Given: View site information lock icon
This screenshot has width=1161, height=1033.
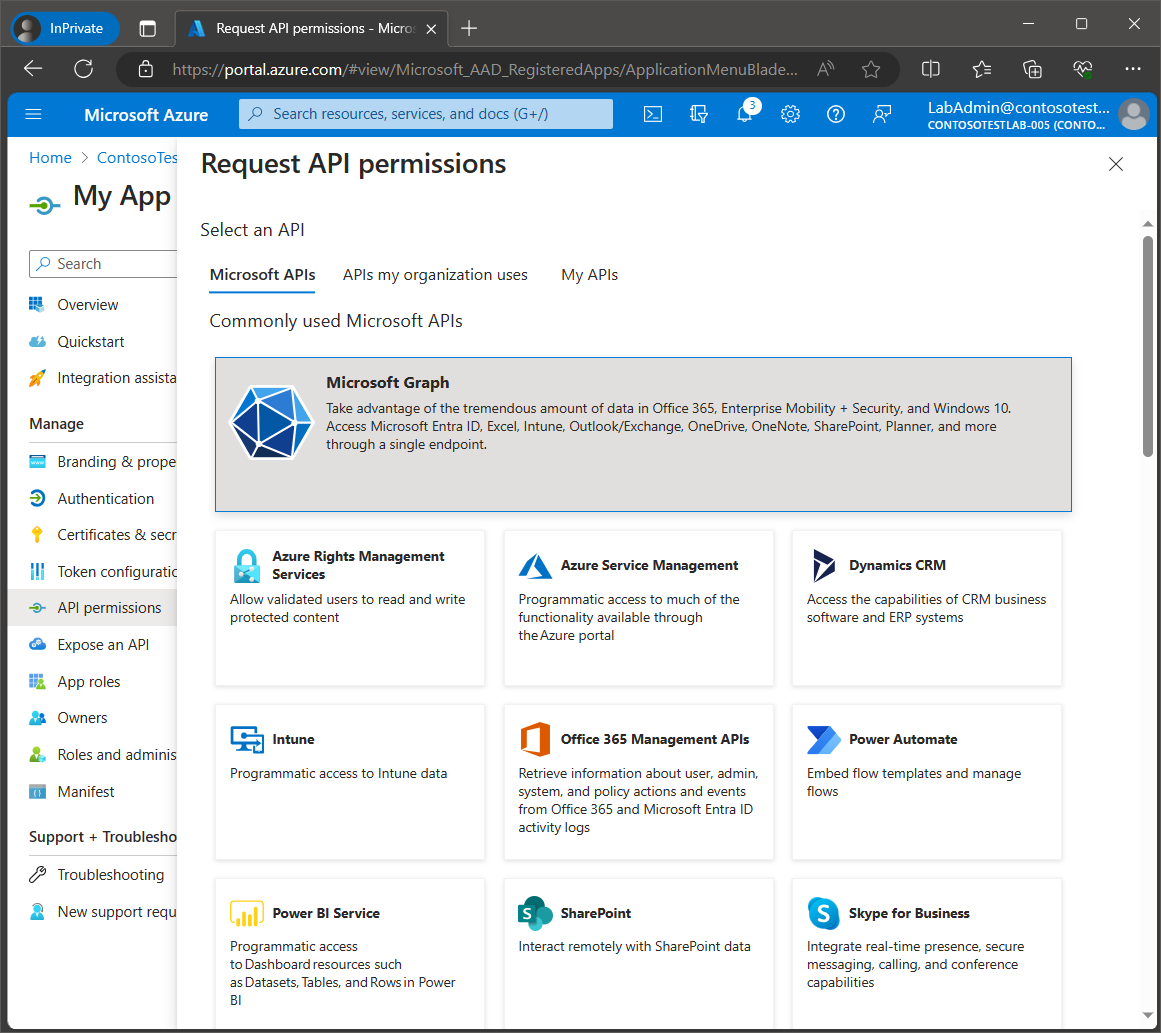Looking at the screenshot, I should click(x=146, y=70).
